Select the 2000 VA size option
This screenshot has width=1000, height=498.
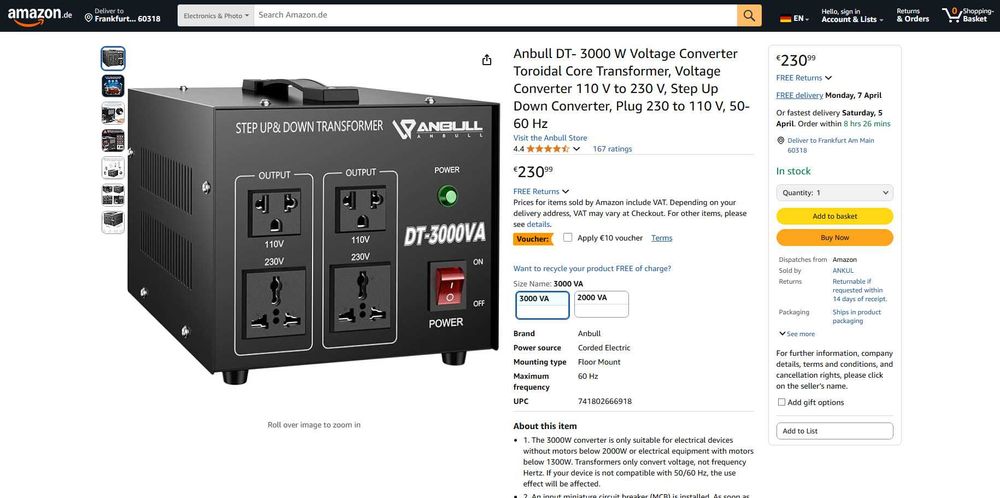(x=601, y=304)
